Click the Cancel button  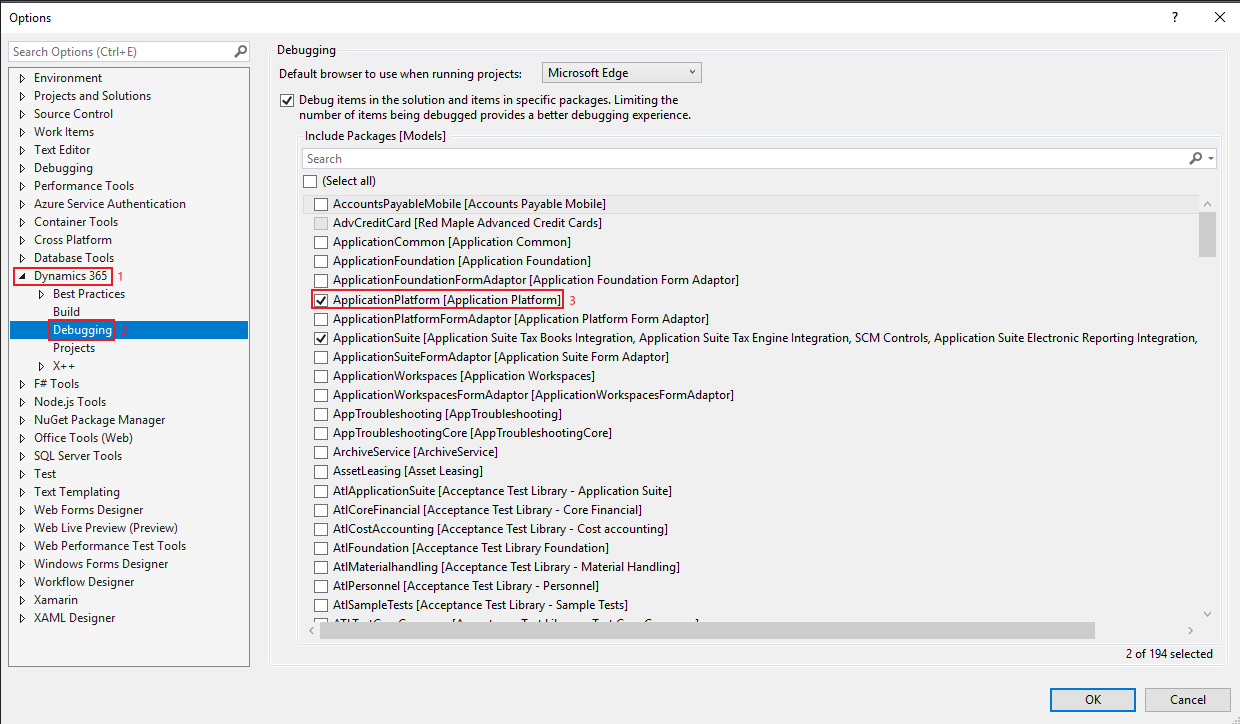click(x=1187, y=700)
